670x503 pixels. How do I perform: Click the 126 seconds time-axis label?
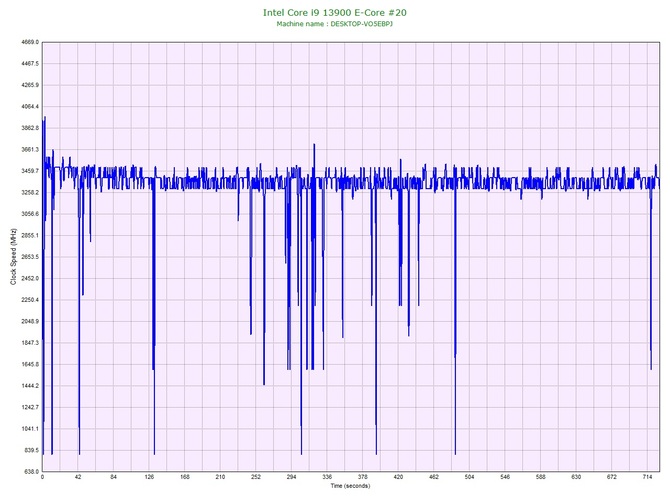[149, 477]
